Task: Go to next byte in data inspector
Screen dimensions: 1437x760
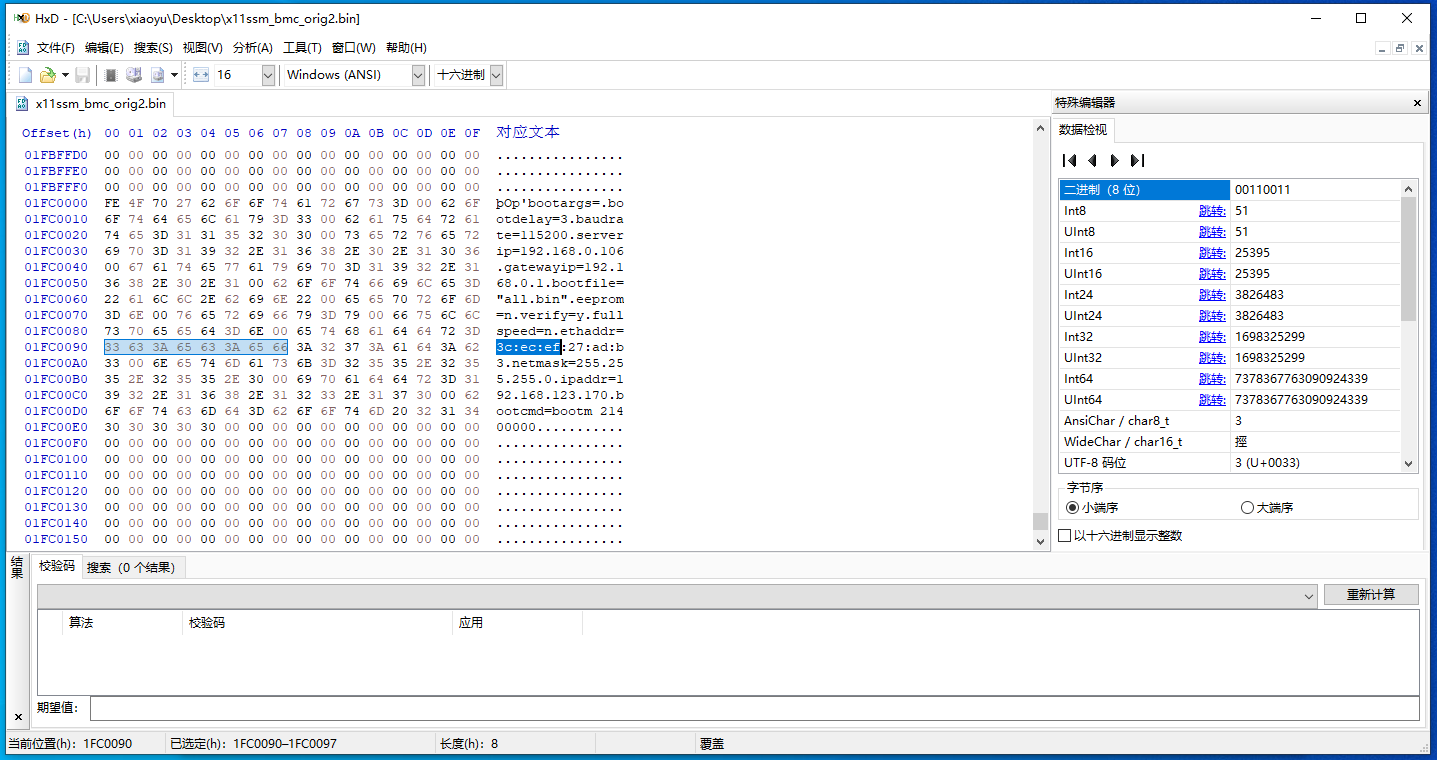Action: 1114,160
